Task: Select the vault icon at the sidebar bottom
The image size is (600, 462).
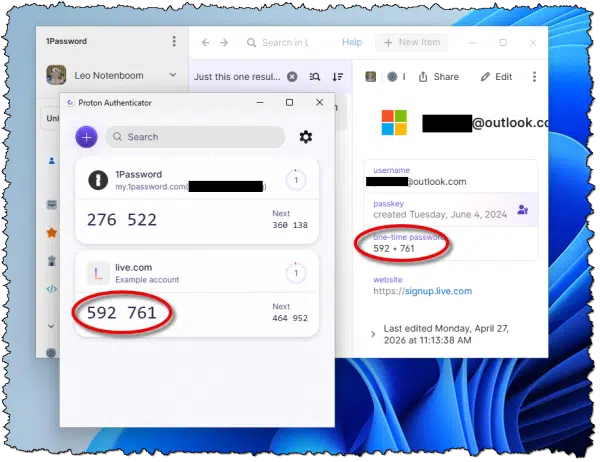Action: point(51,353)
